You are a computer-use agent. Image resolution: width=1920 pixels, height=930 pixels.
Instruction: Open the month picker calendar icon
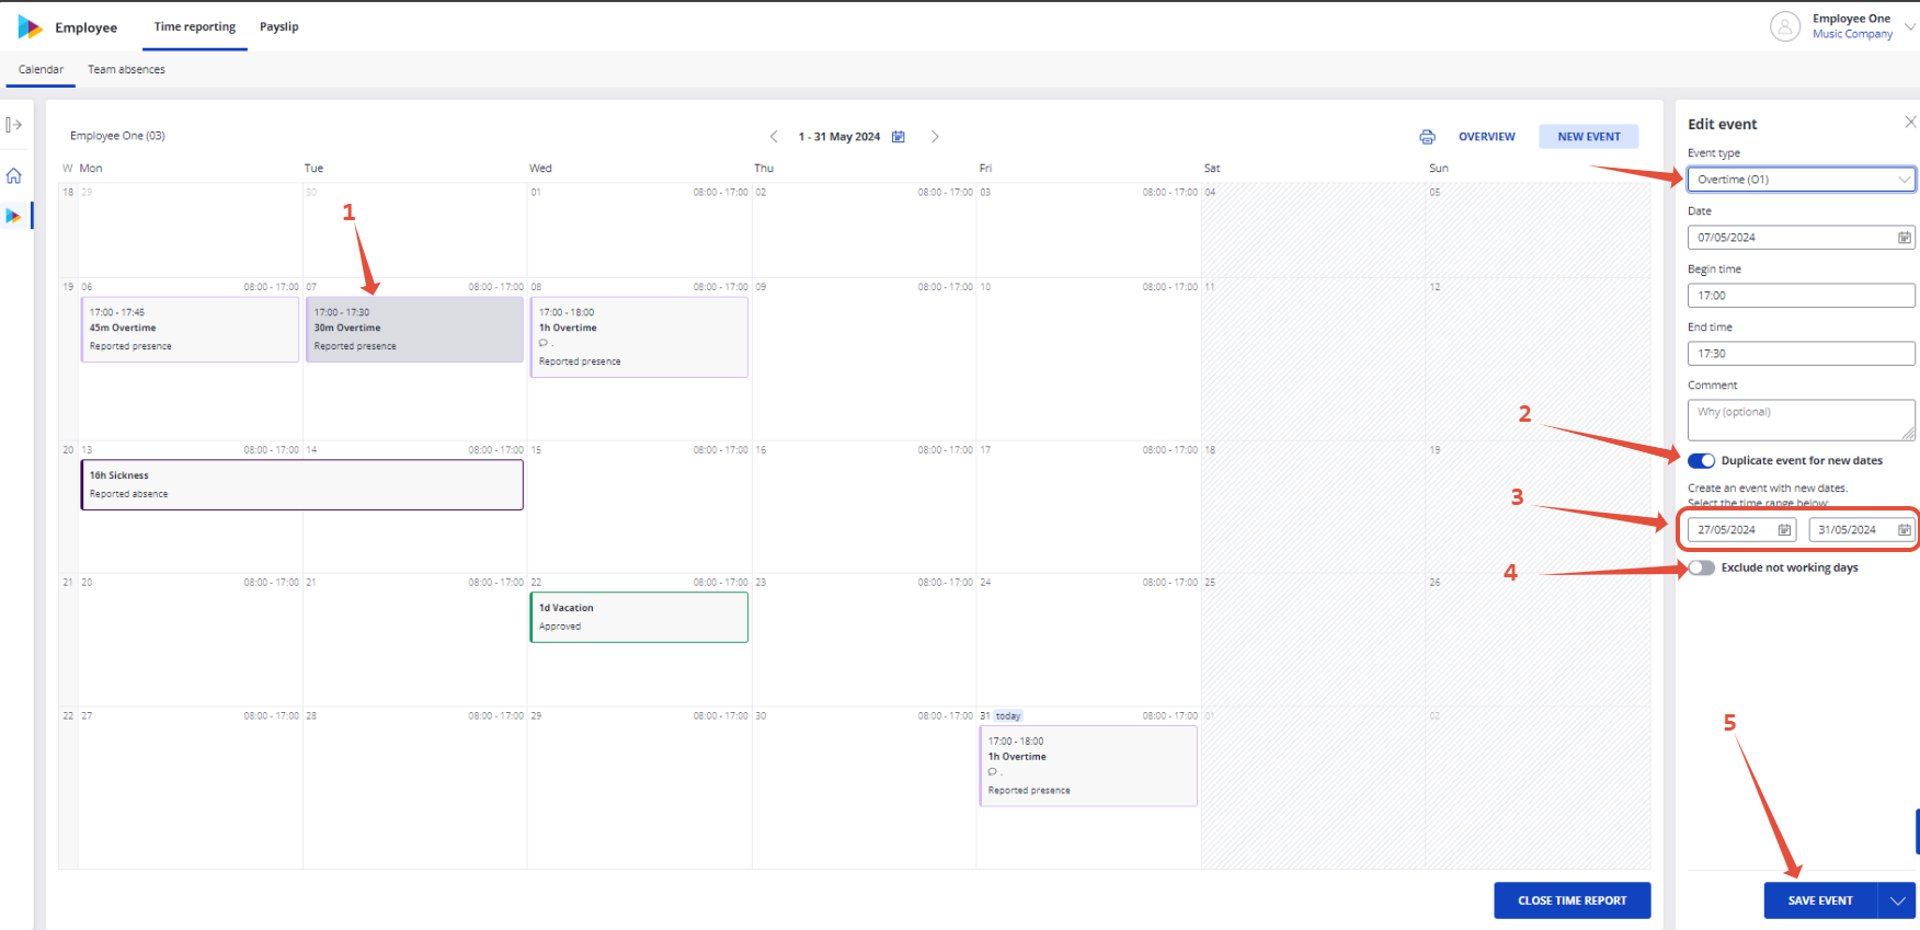pos(898,136)
